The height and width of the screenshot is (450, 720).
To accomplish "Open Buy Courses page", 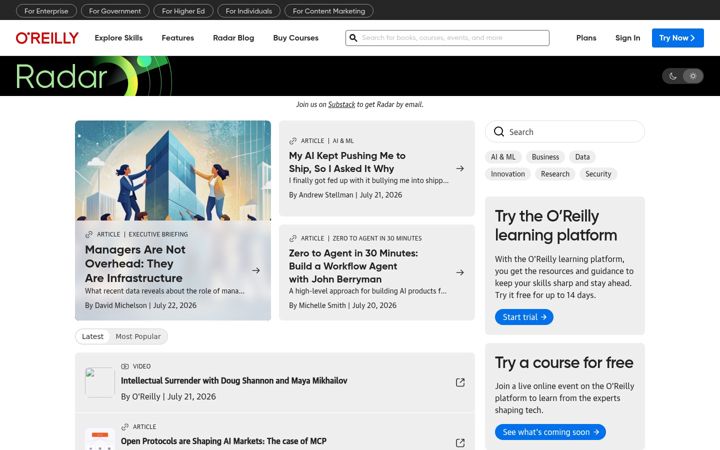I will [x=296, y=38].
